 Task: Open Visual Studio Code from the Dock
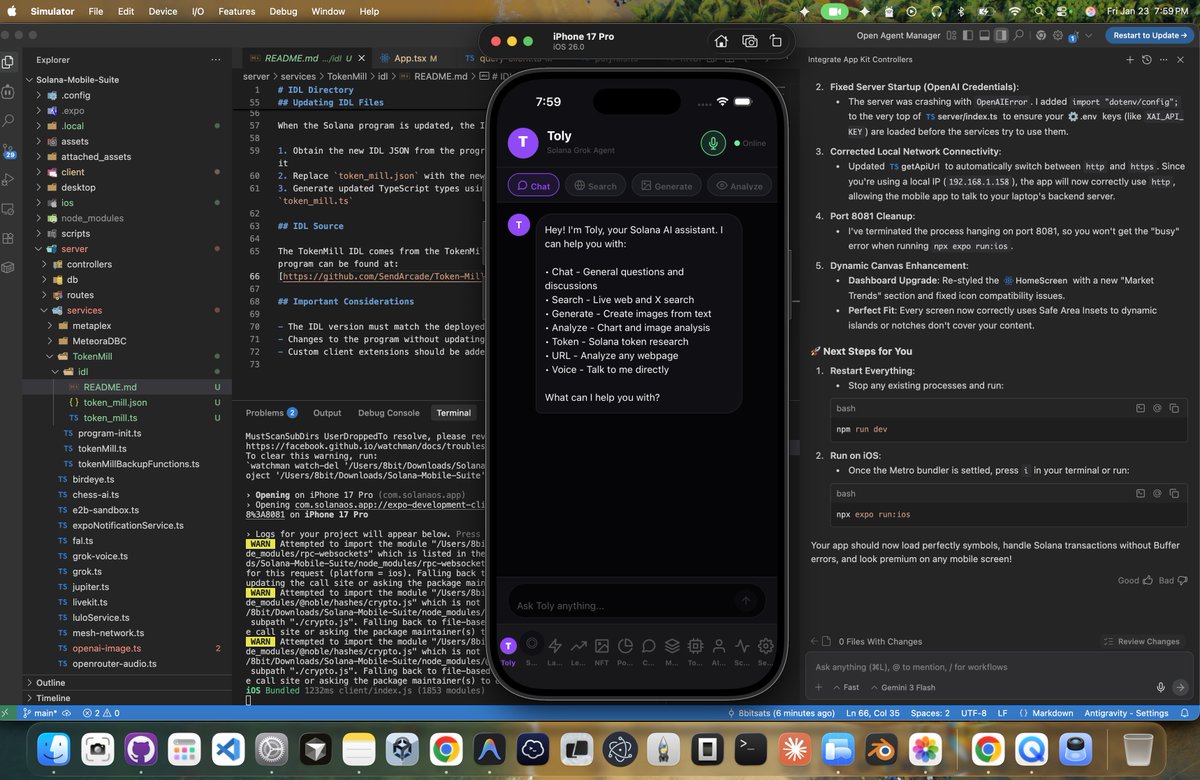pos(227,750)
